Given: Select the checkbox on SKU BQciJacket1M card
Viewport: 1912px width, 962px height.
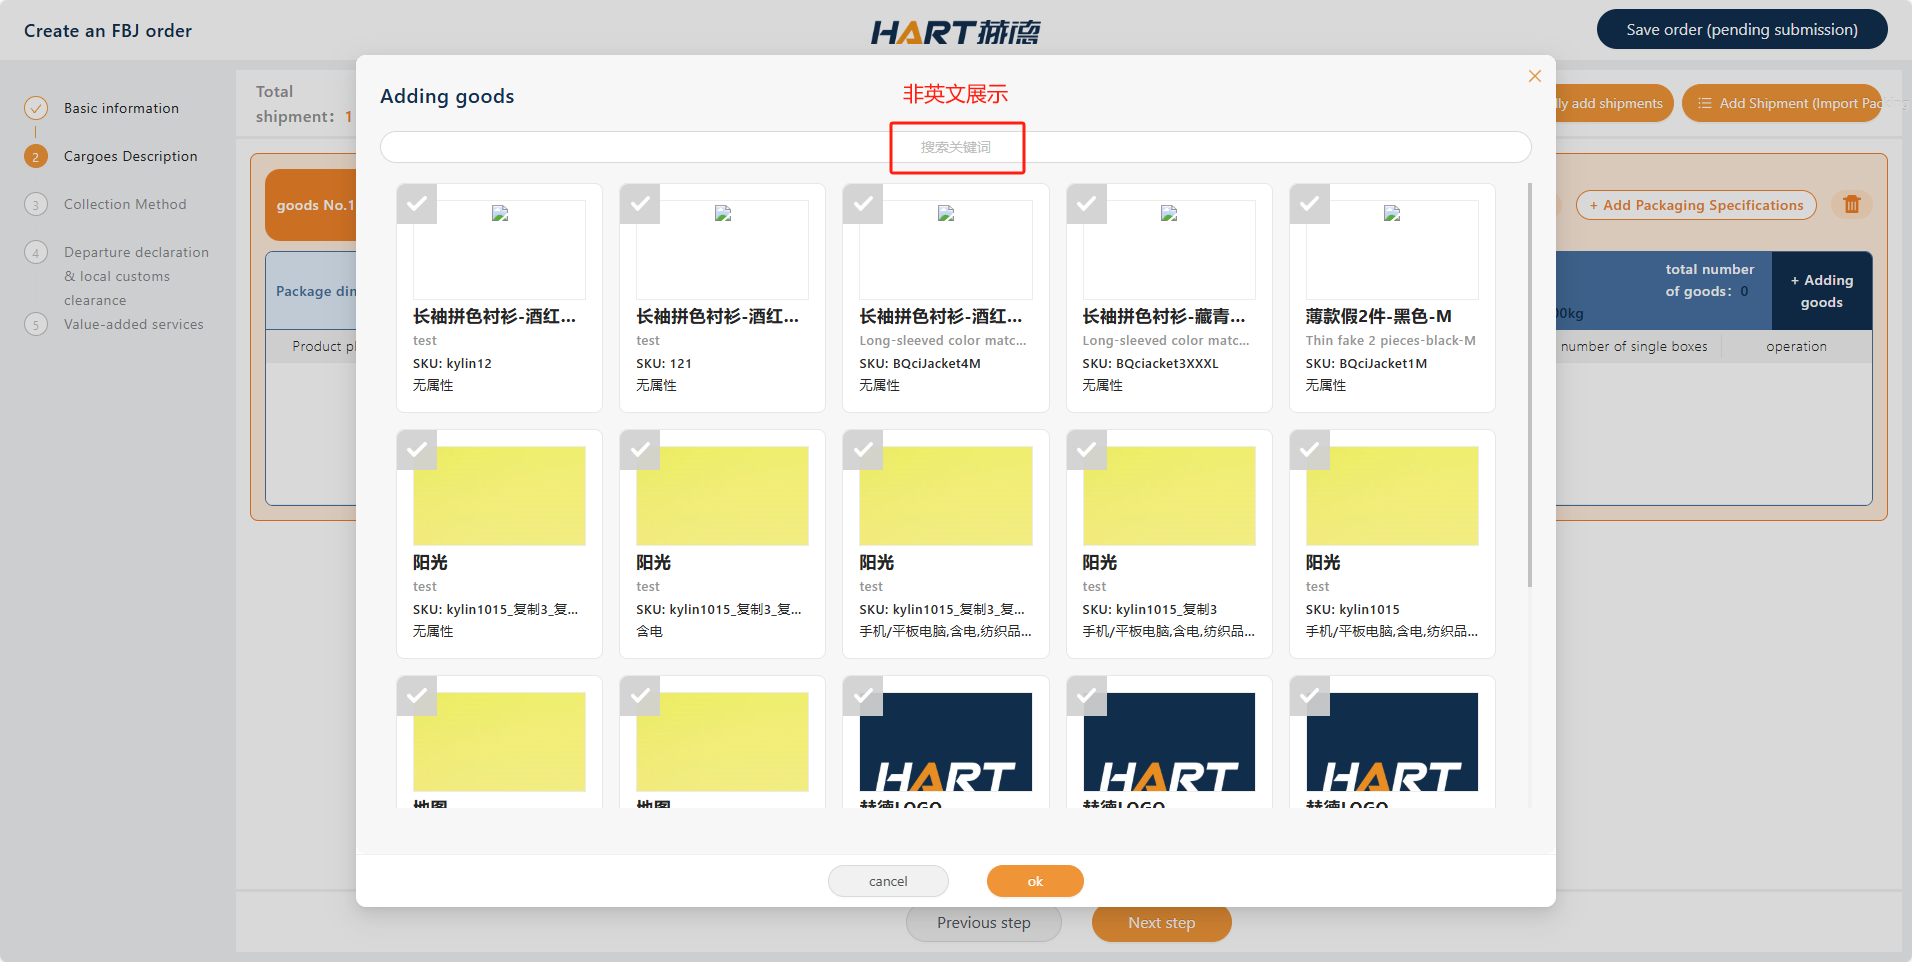Looking at the screenshot, I should click(x=1309, y=204).
